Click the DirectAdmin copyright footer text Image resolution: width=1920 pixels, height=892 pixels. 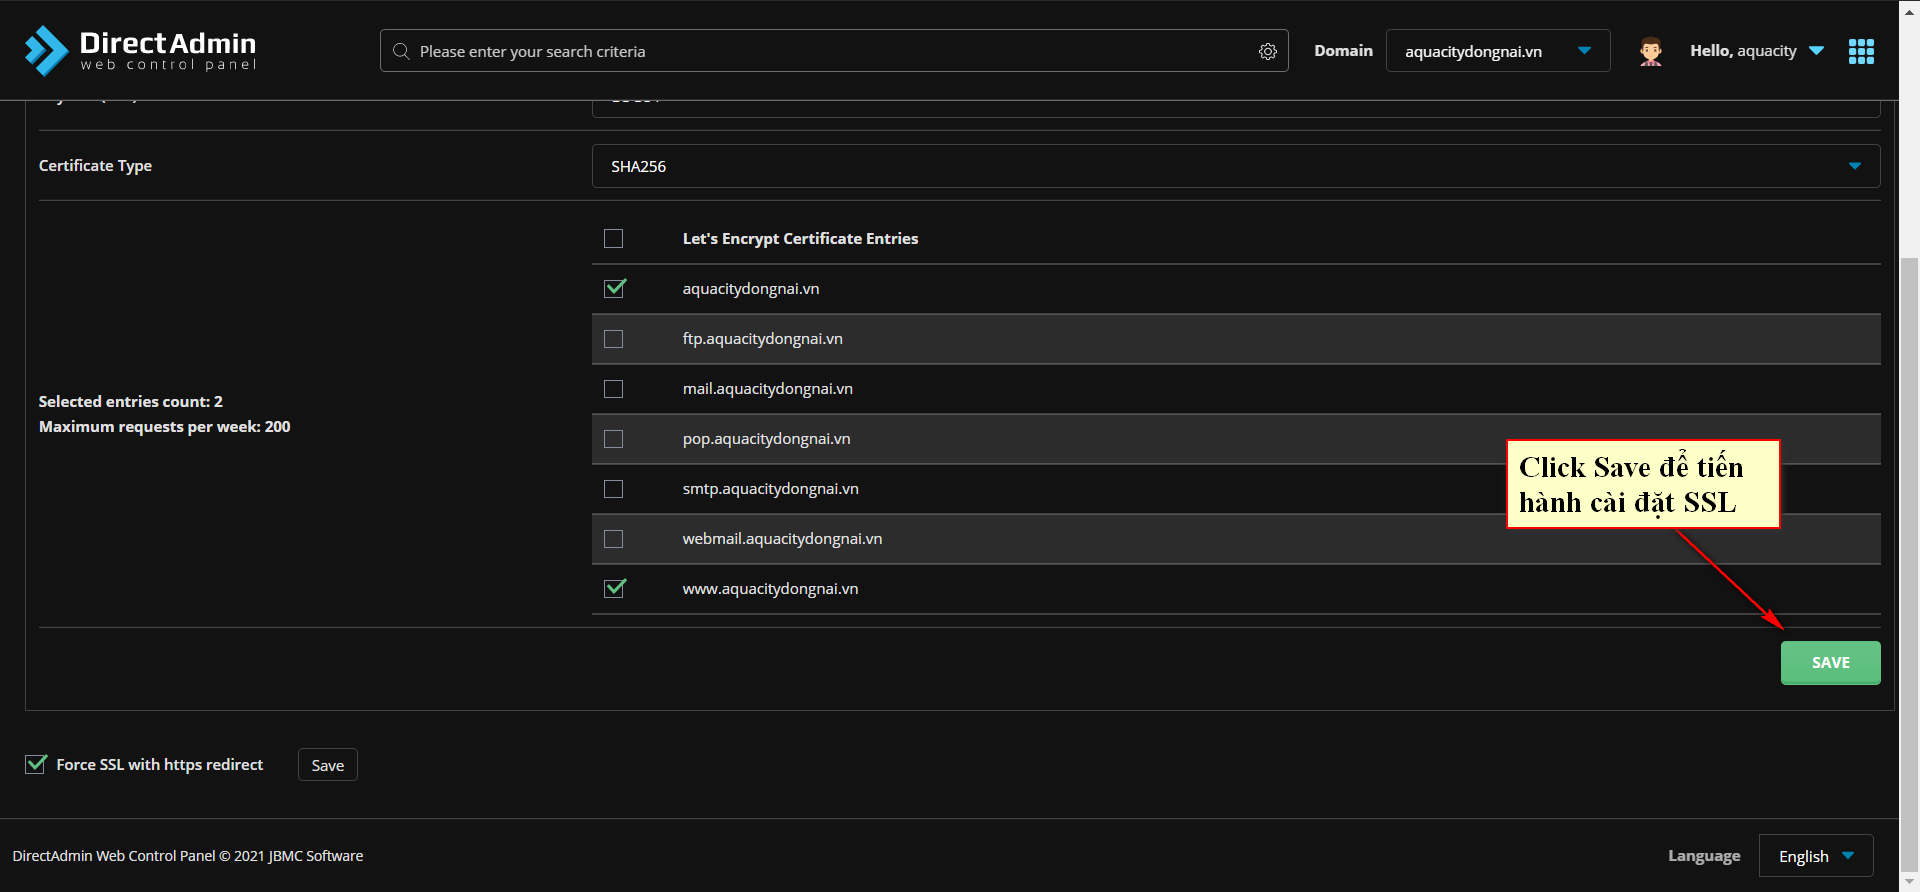188,856
